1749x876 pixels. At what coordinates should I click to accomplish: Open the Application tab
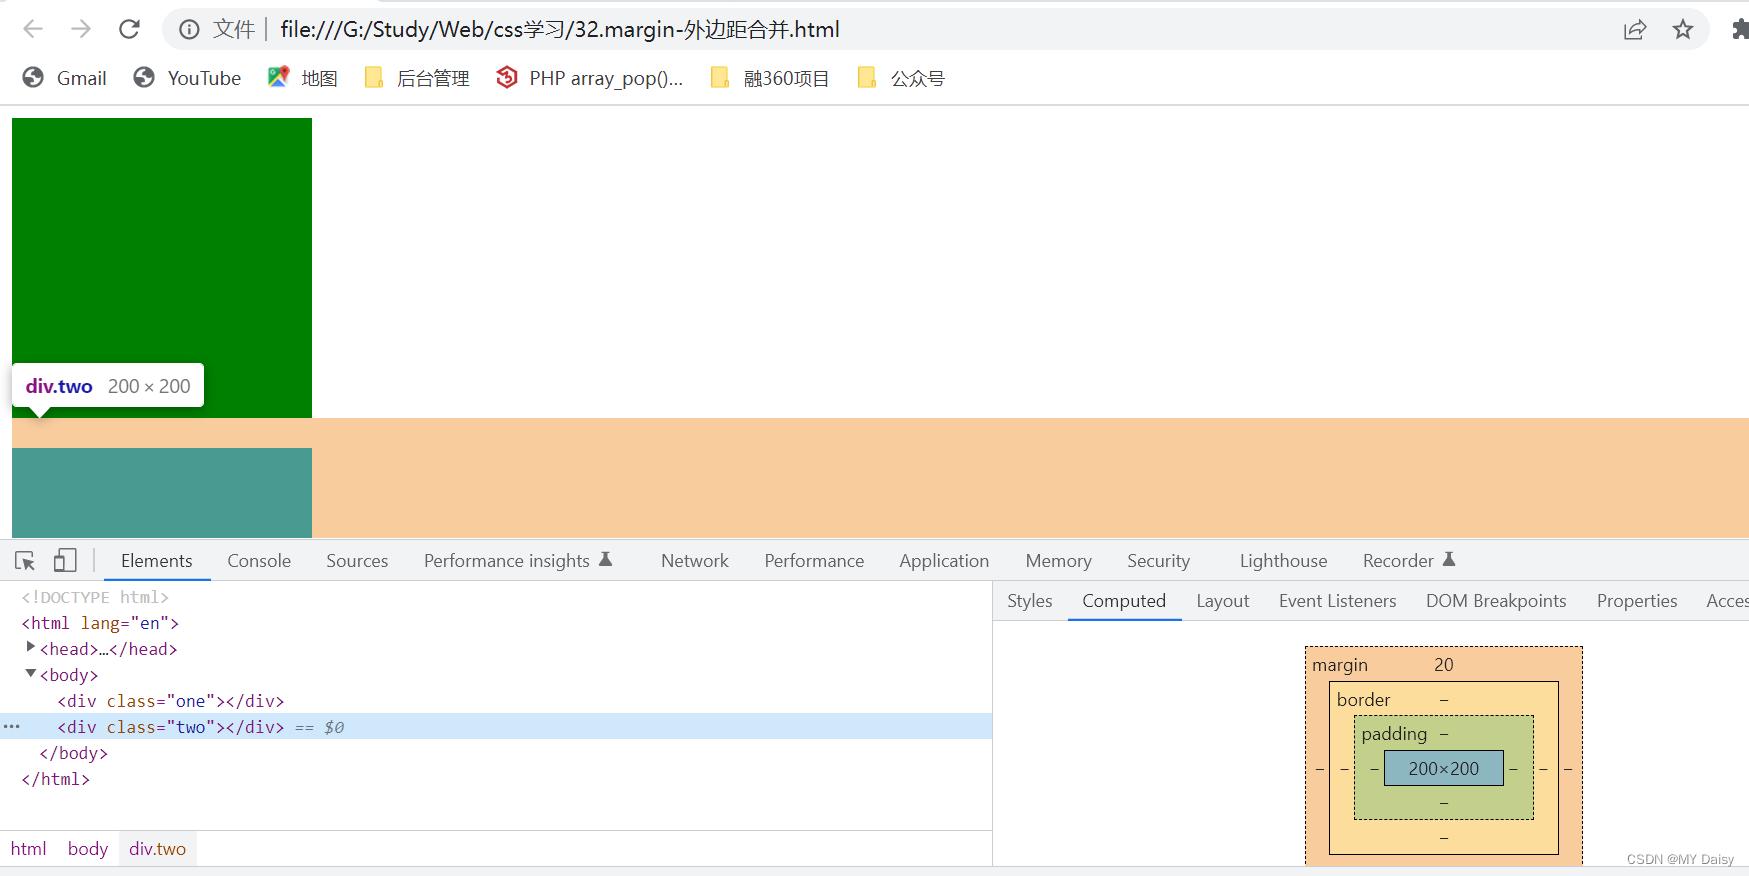944,561
